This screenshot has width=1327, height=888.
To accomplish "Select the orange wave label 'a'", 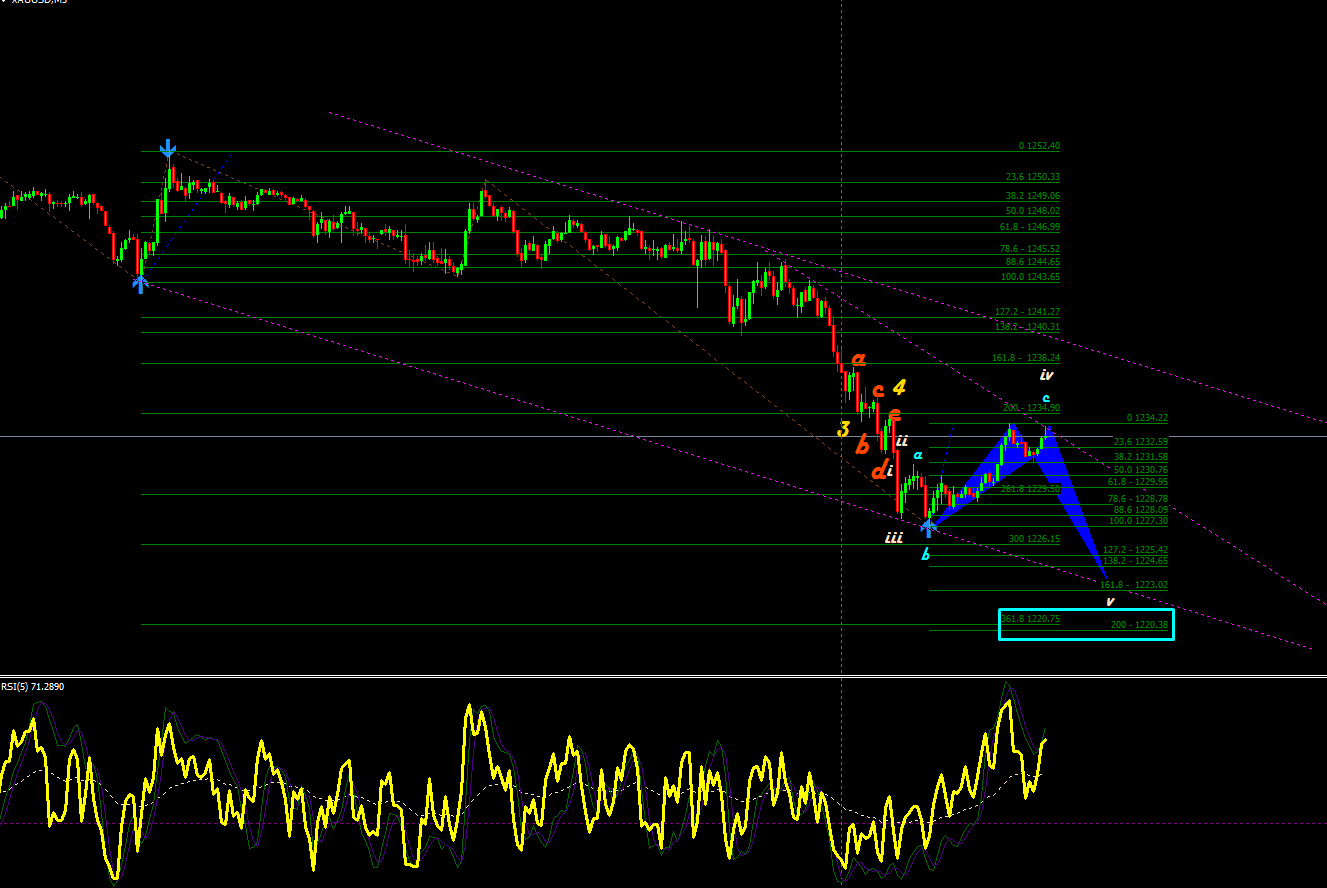I will [x=858, y=359].
